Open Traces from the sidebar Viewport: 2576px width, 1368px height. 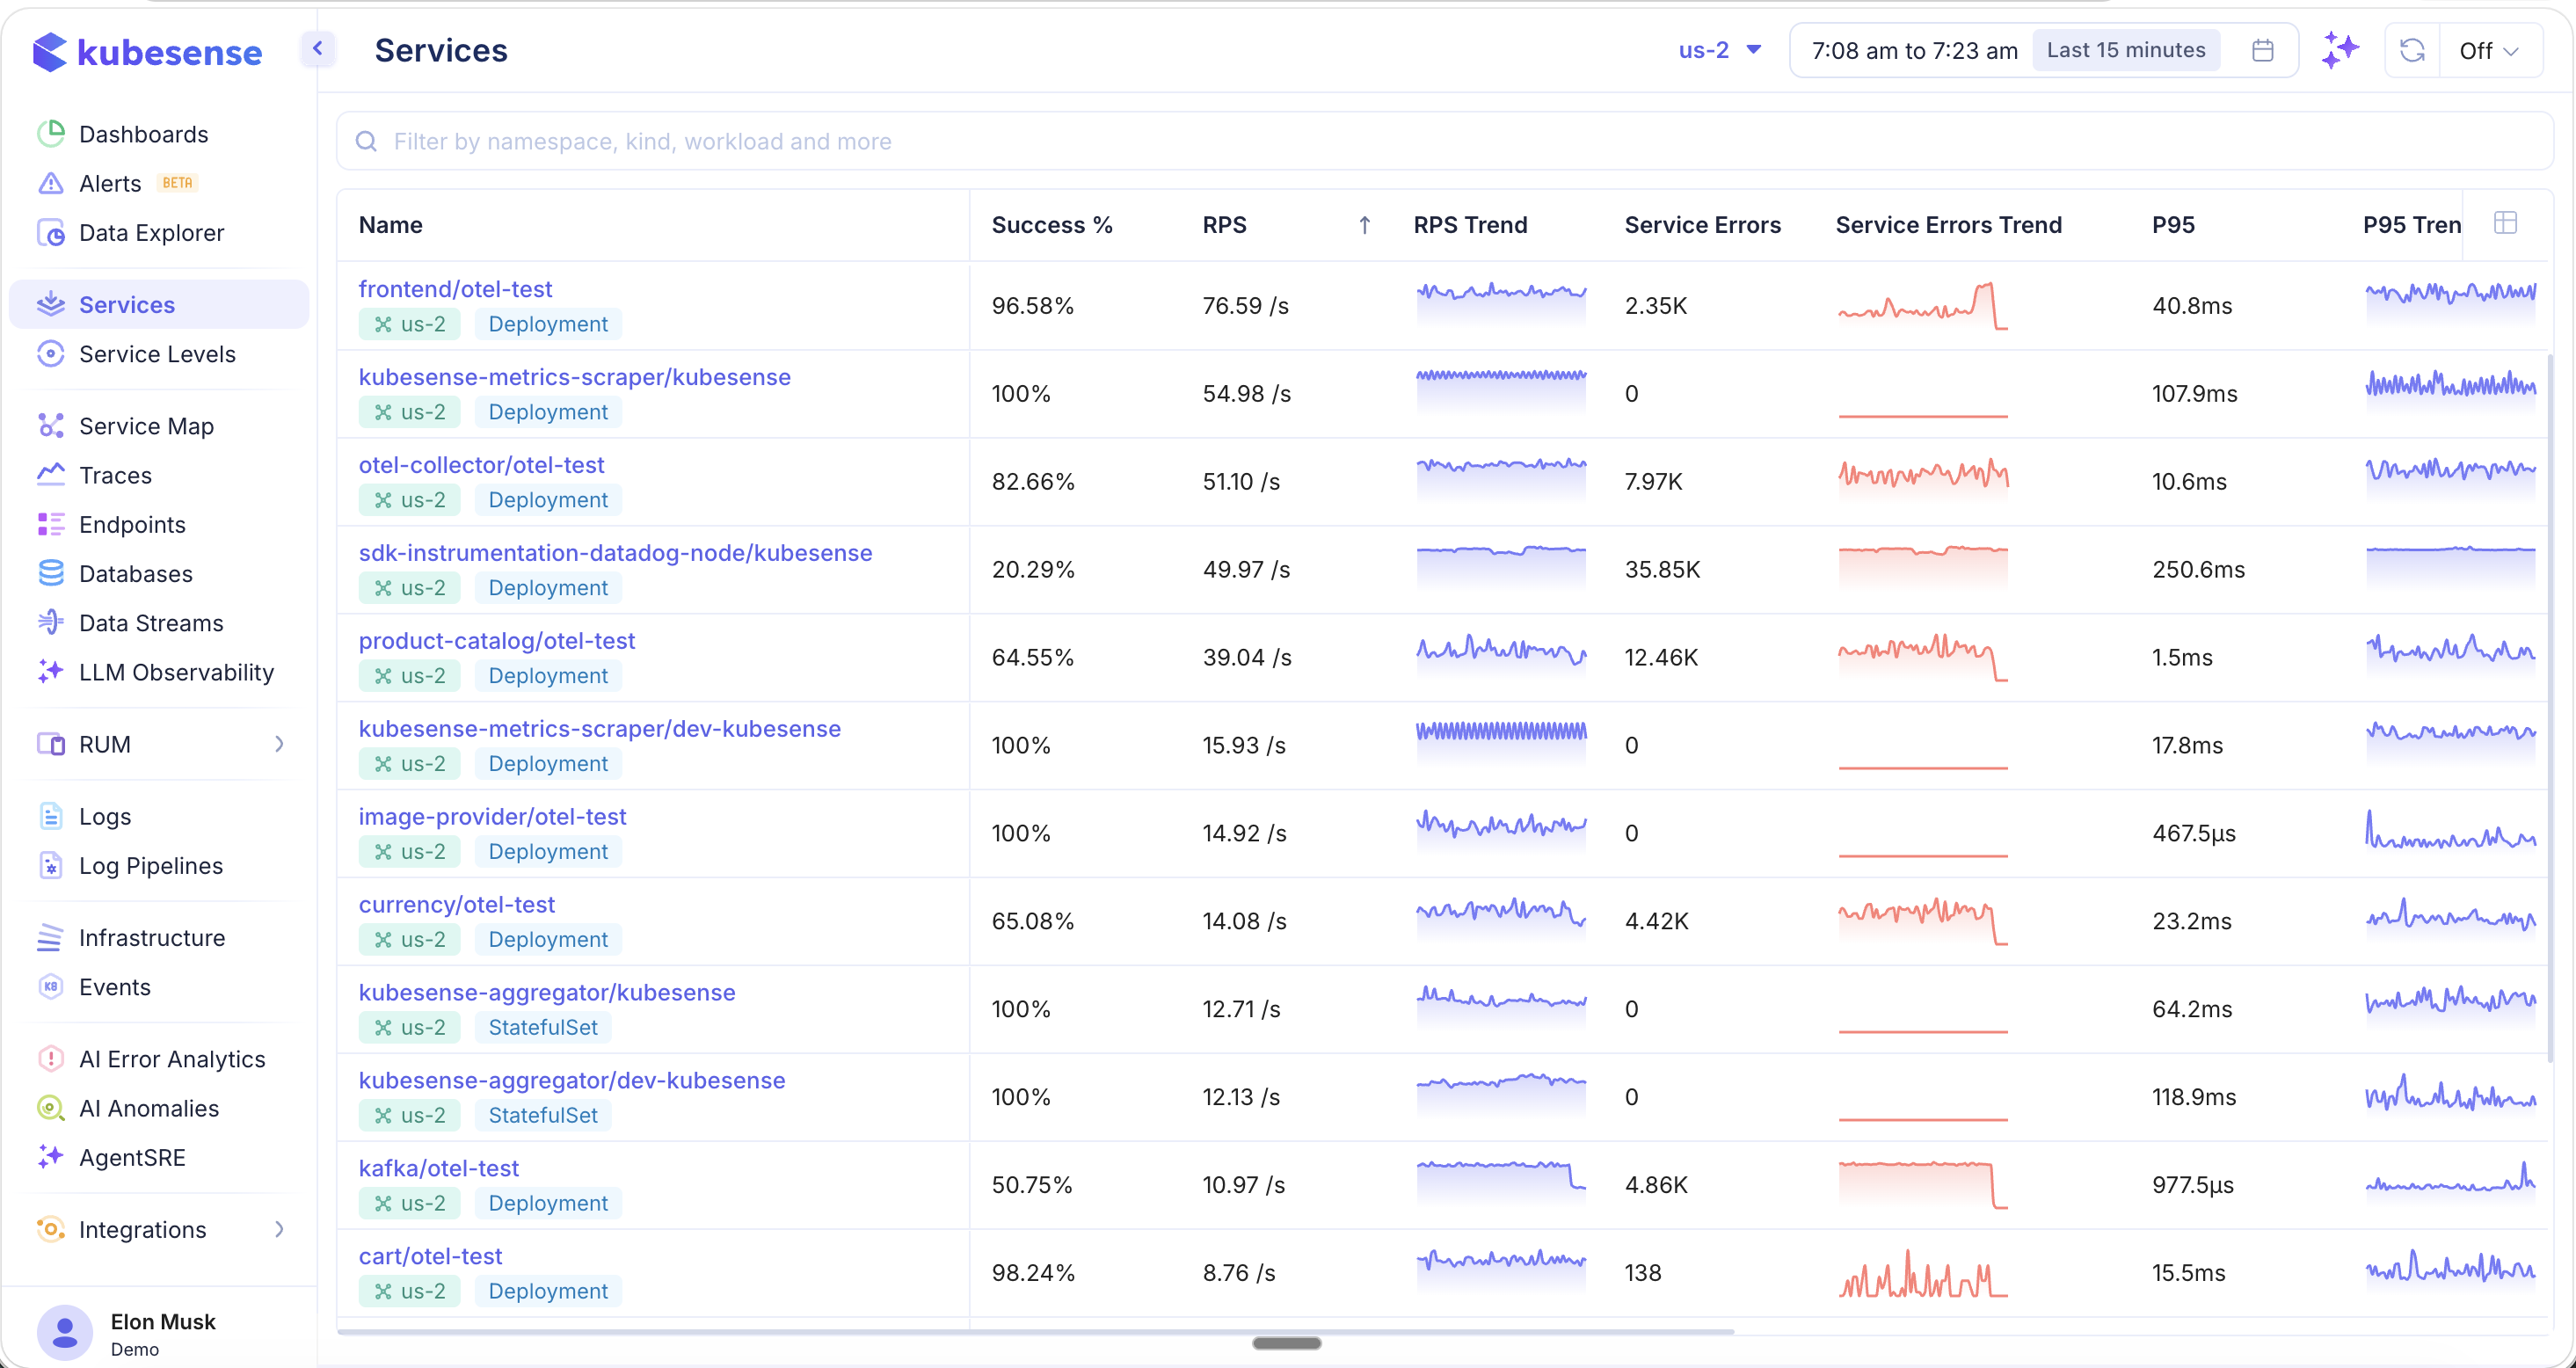115,474
